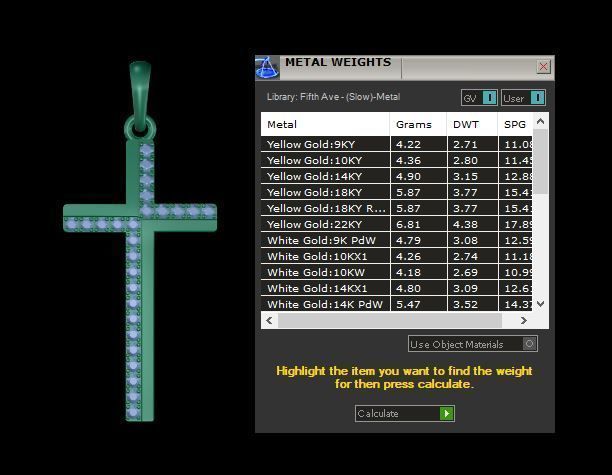Sort by the Grams column header
Image resolution: width=612 pixels, height=475 pixels.
click(x=418, y=125)
